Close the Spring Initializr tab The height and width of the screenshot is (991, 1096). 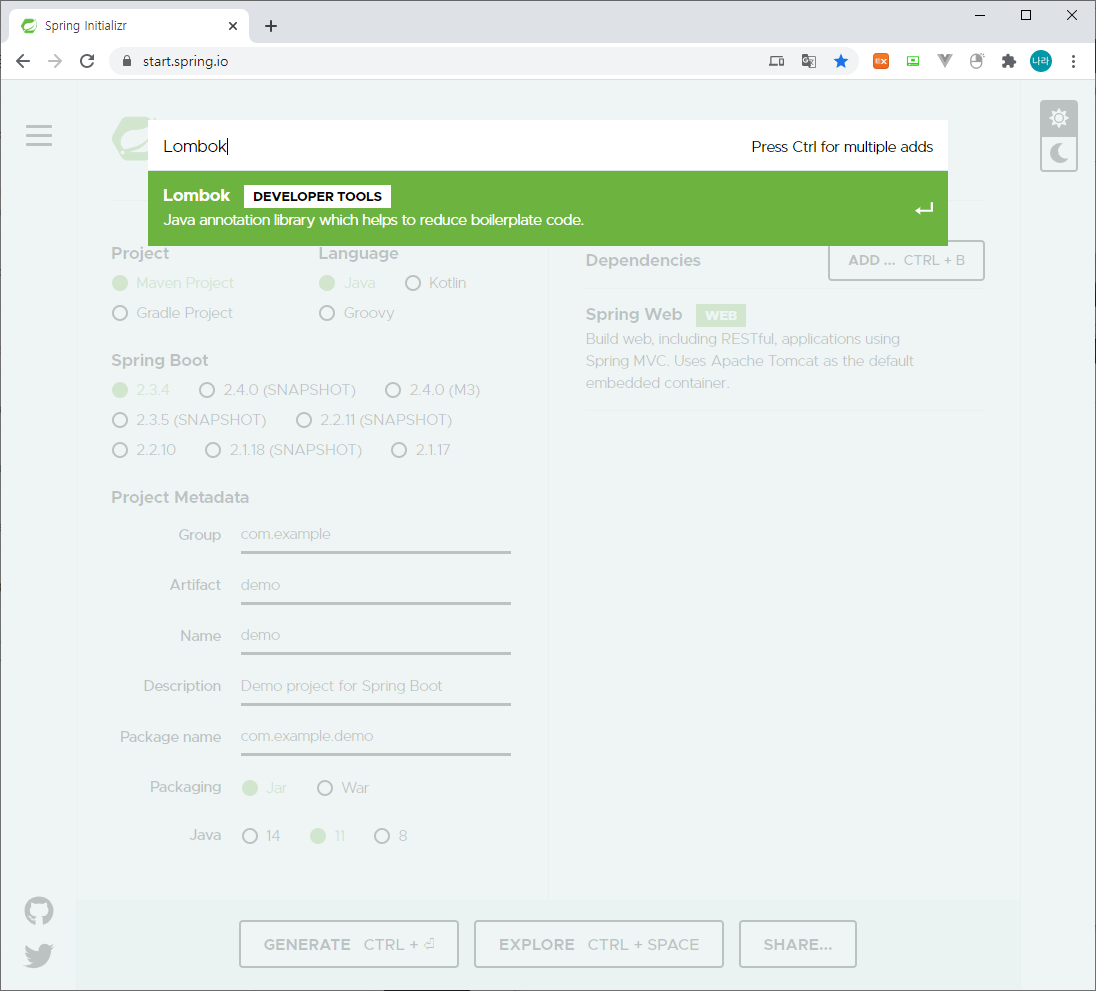233,26
